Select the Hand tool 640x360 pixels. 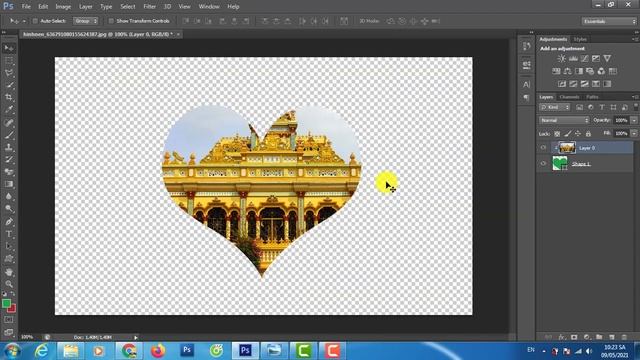9,272
